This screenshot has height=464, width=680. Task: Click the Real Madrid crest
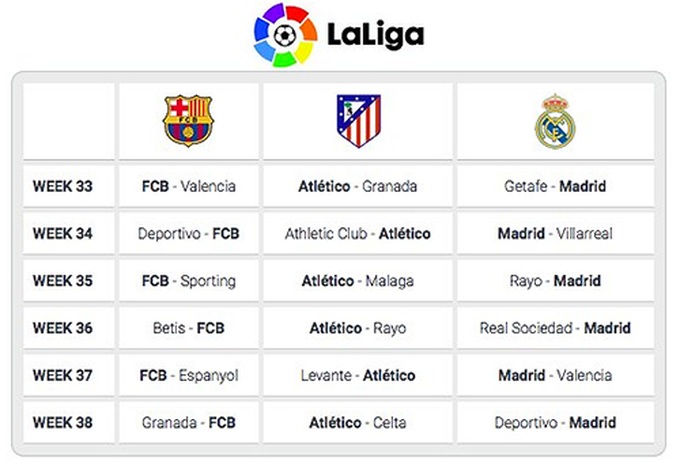555,121
